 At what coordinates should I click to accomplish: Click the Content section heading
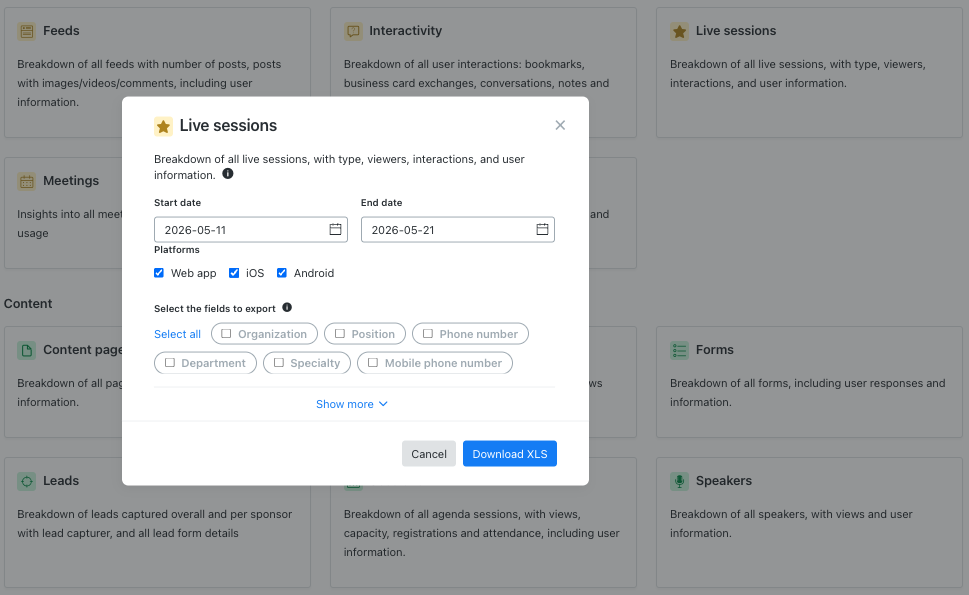tap(28, 303)
